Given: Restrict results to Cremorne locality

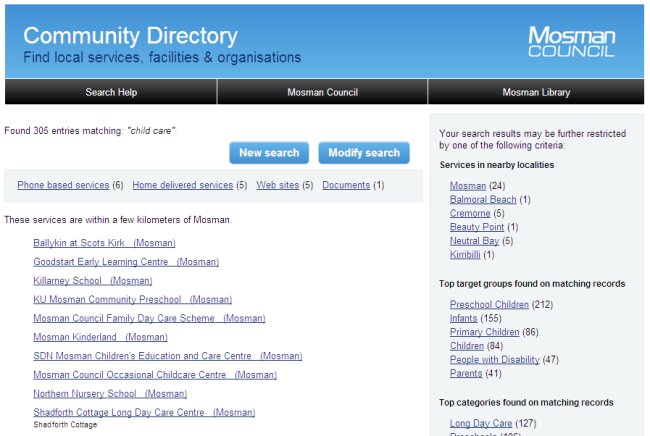Looking at the screenshot, I should [x=470, y=213].
